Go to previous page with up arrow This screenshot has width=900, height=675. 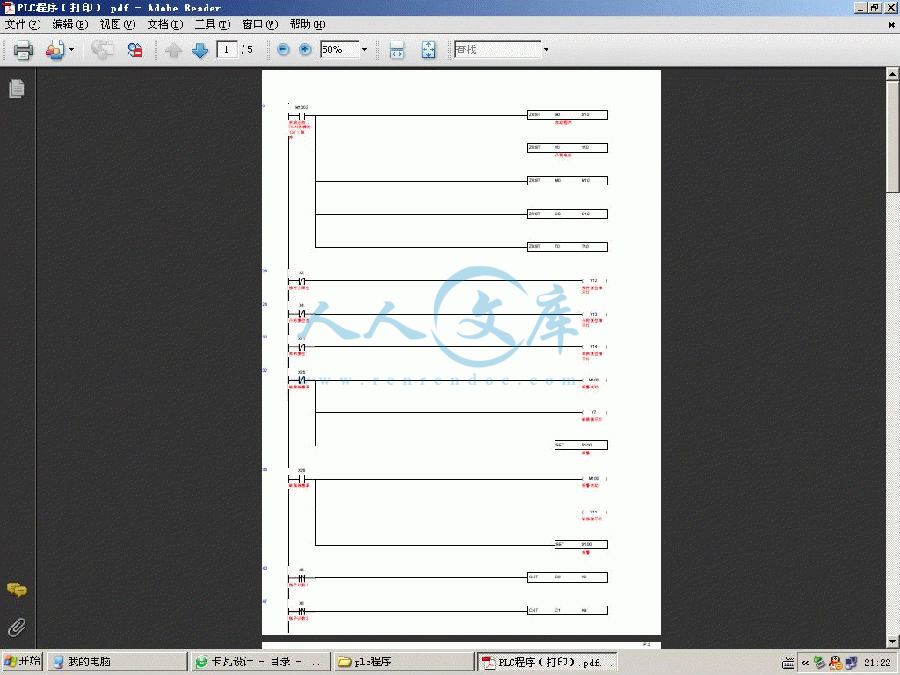173,51
